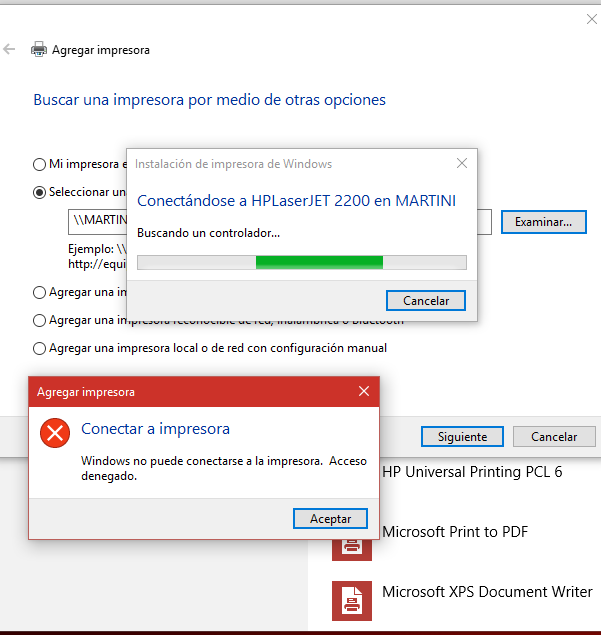Click the red error X icon
The height and width of the screenshot is (635, 601).
55,433
